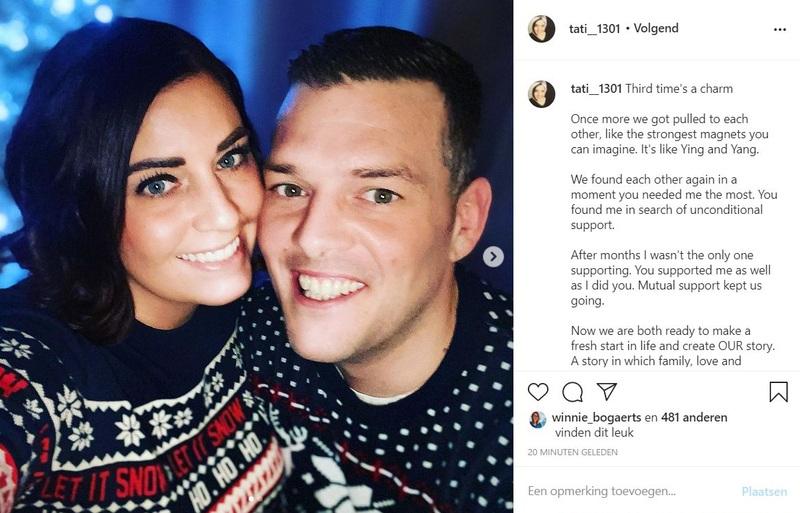Focus the Een opmerking toevoegen field
Screen dimensions: 800x513
pos(630,491)
